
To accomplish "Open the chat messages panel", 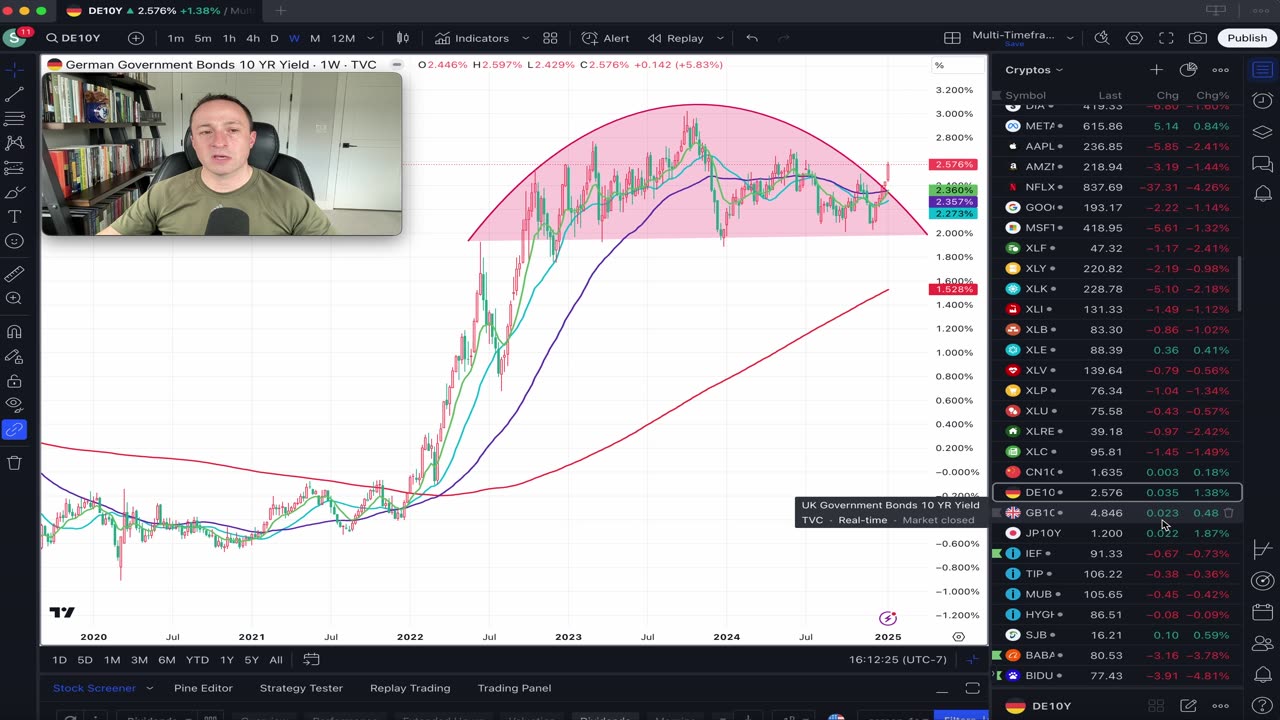I will click(1263, 163).
